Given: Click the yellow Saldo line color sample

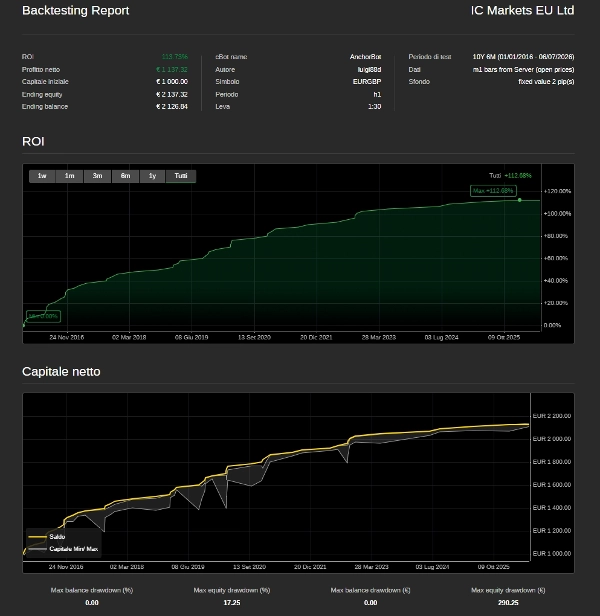Looking at the screenshot, I should pos(38,537).
